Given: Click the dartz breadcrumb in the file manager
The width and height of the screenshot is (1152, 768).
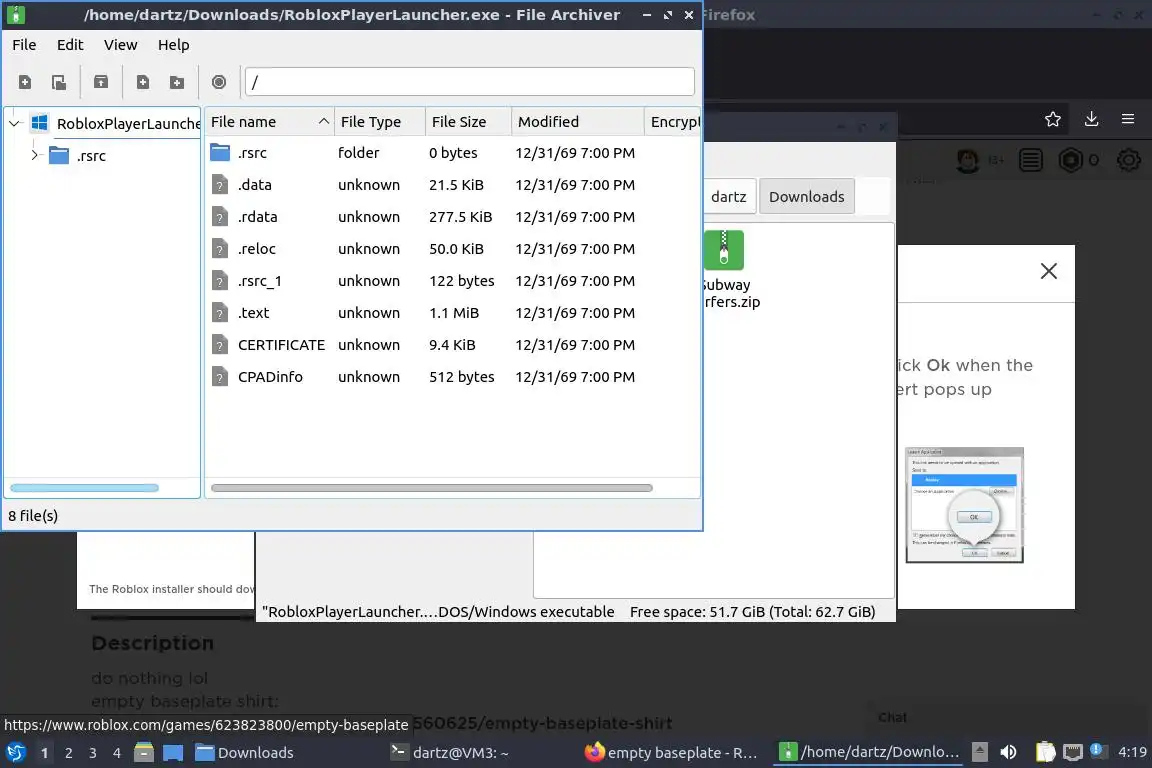Looking at the screenshot, I should click(728, 197).
